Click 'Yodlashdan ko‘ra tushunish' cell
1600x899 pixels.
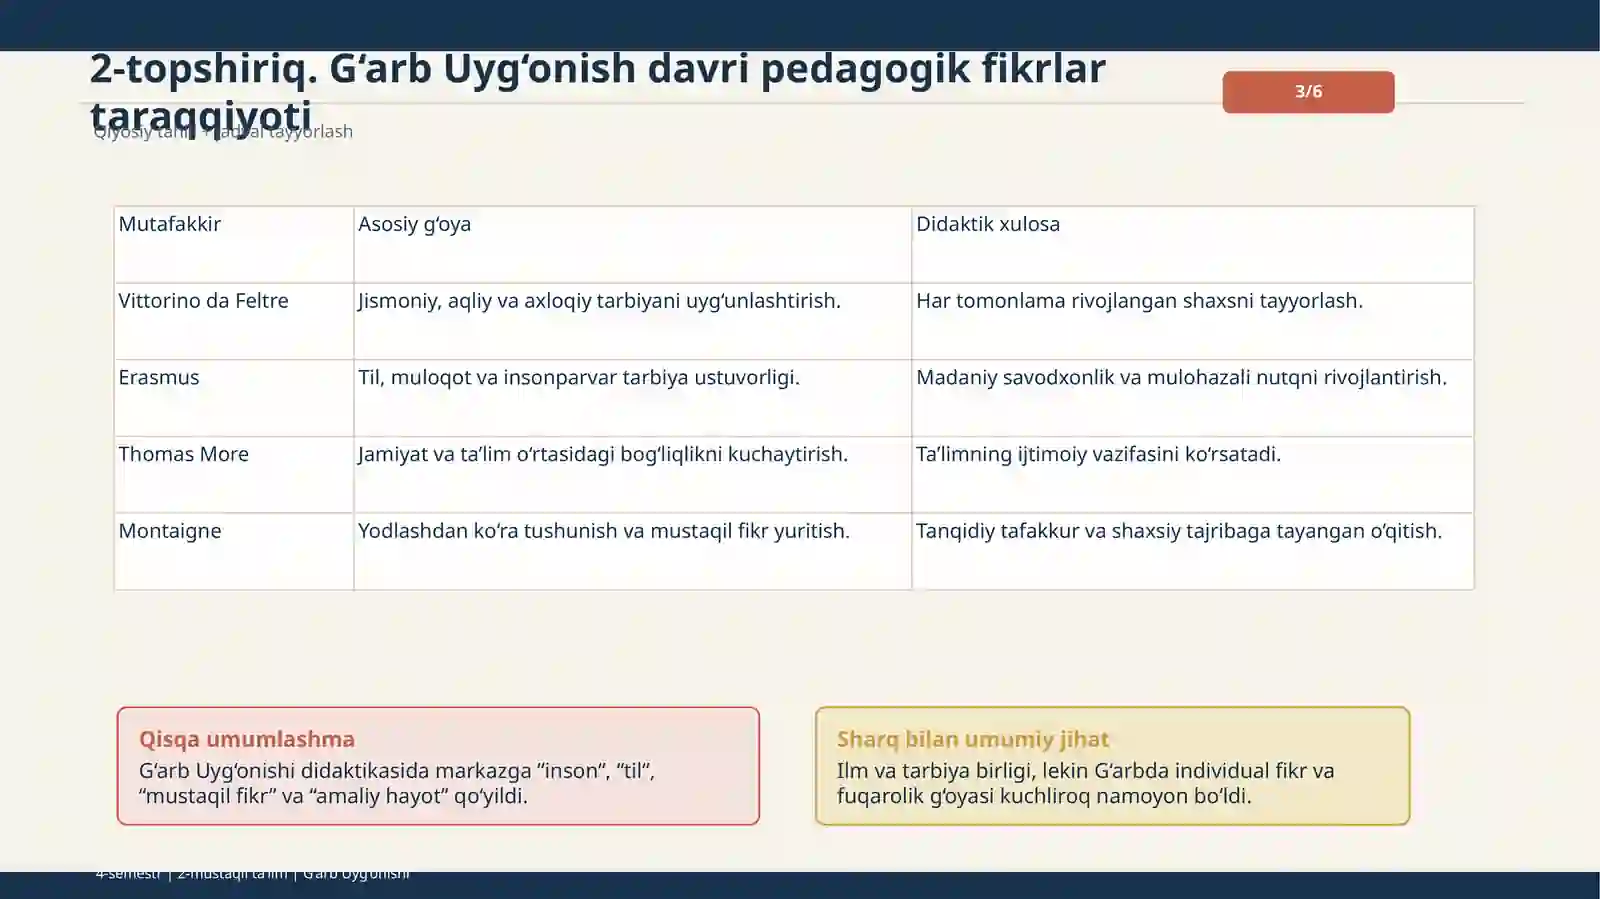click(x=633, y=552)
